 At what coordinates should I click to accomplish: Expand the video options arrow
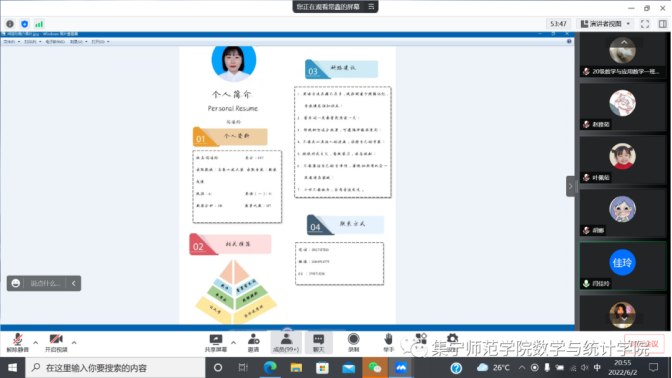point(74,343)
